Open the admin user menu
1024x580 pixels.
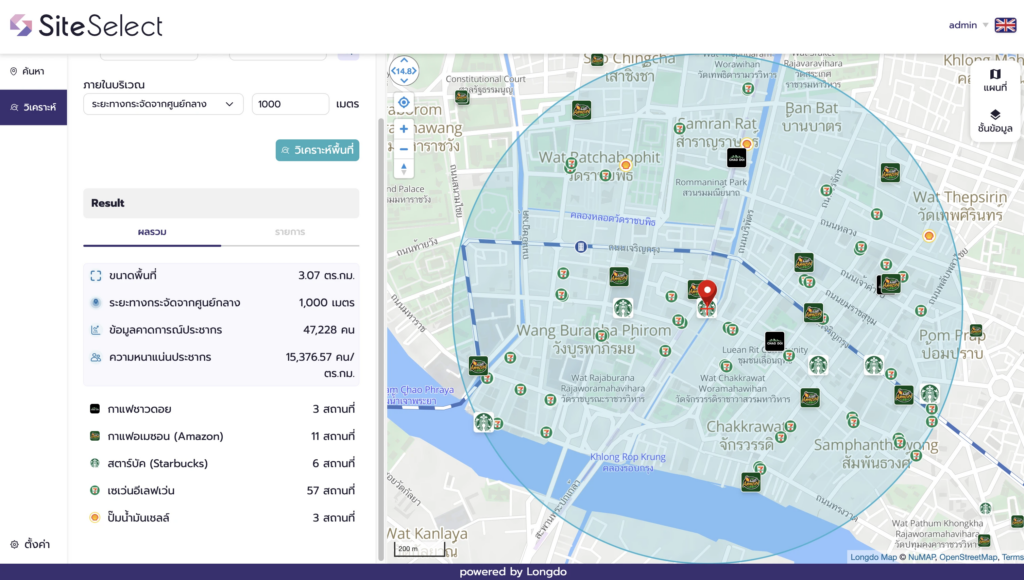coord(968,25)
